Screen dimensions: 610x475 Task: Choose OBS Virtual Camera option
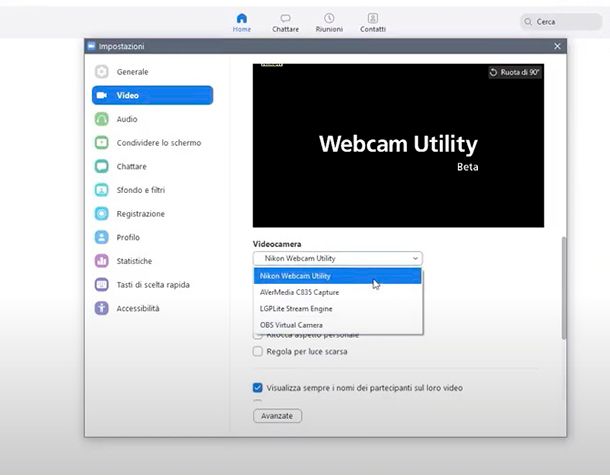coord(337,325)
